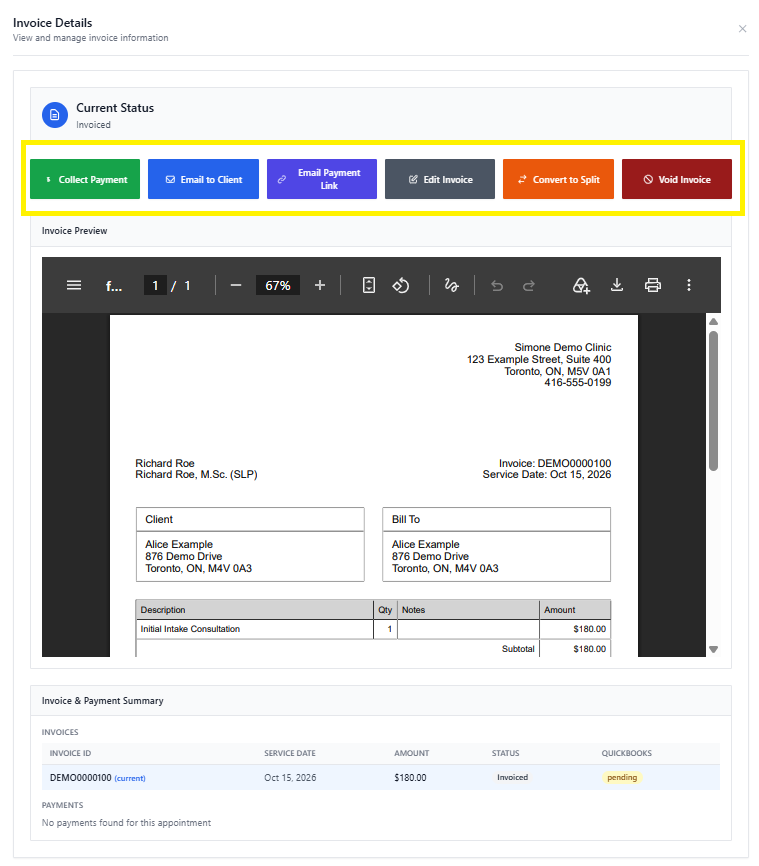
Task: Click the PDF scrollbar up arrow
Action: click(x=713, y=321)
